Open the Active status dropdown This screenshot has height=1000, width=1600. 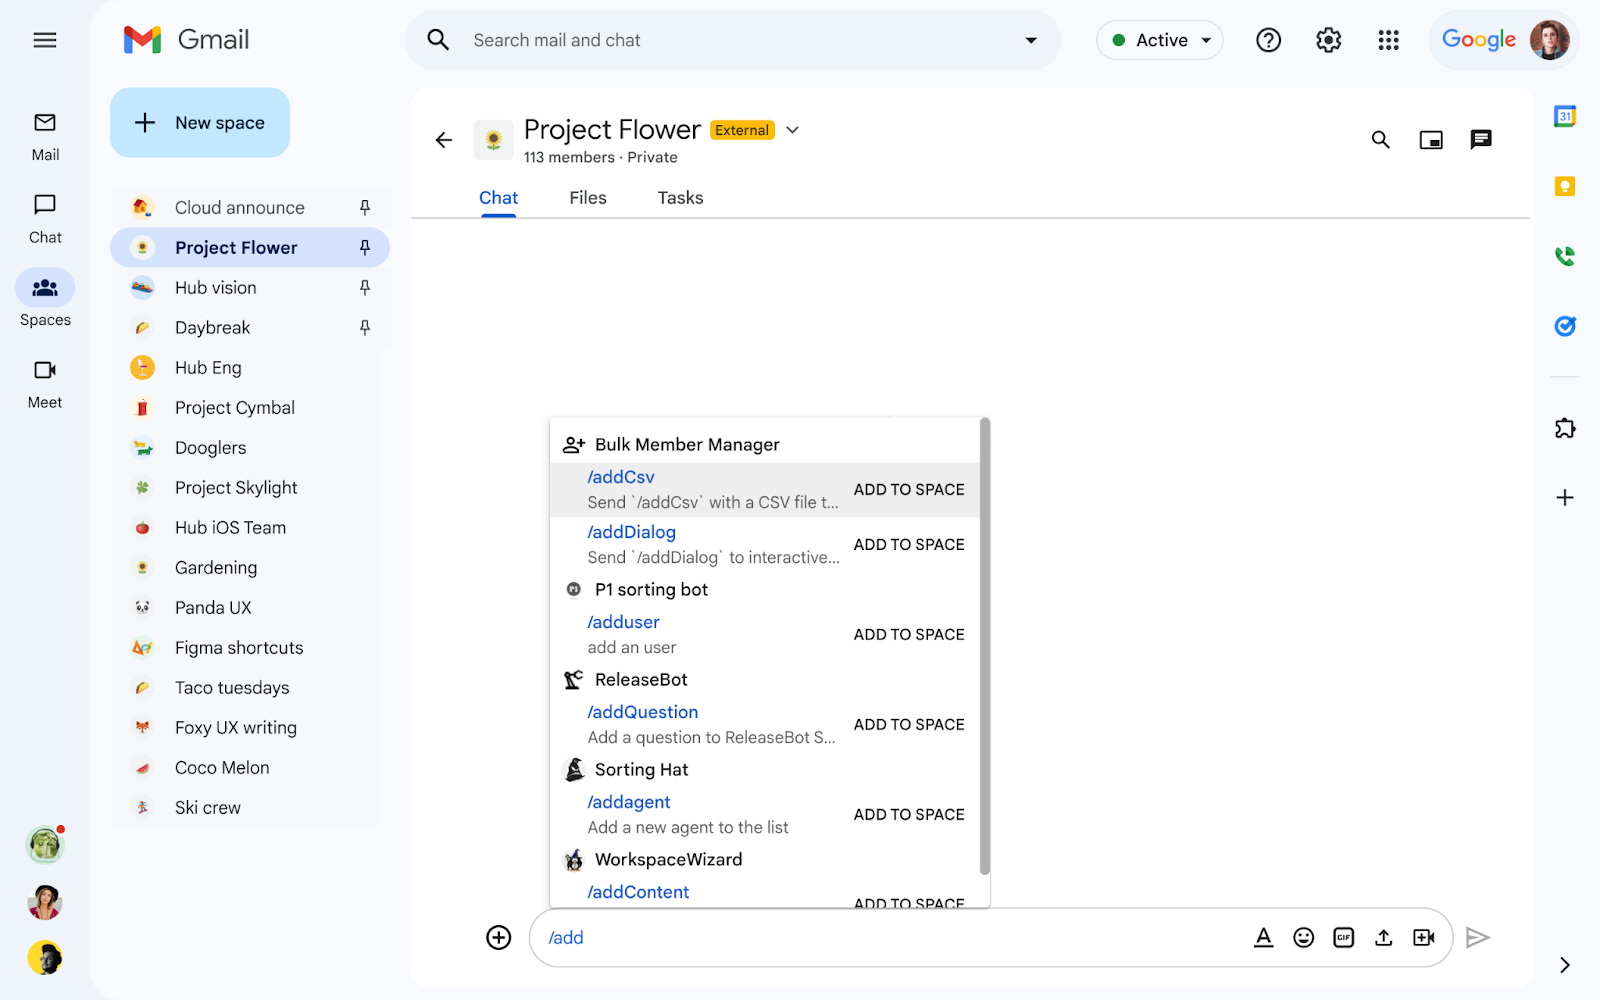[1160, 40]
